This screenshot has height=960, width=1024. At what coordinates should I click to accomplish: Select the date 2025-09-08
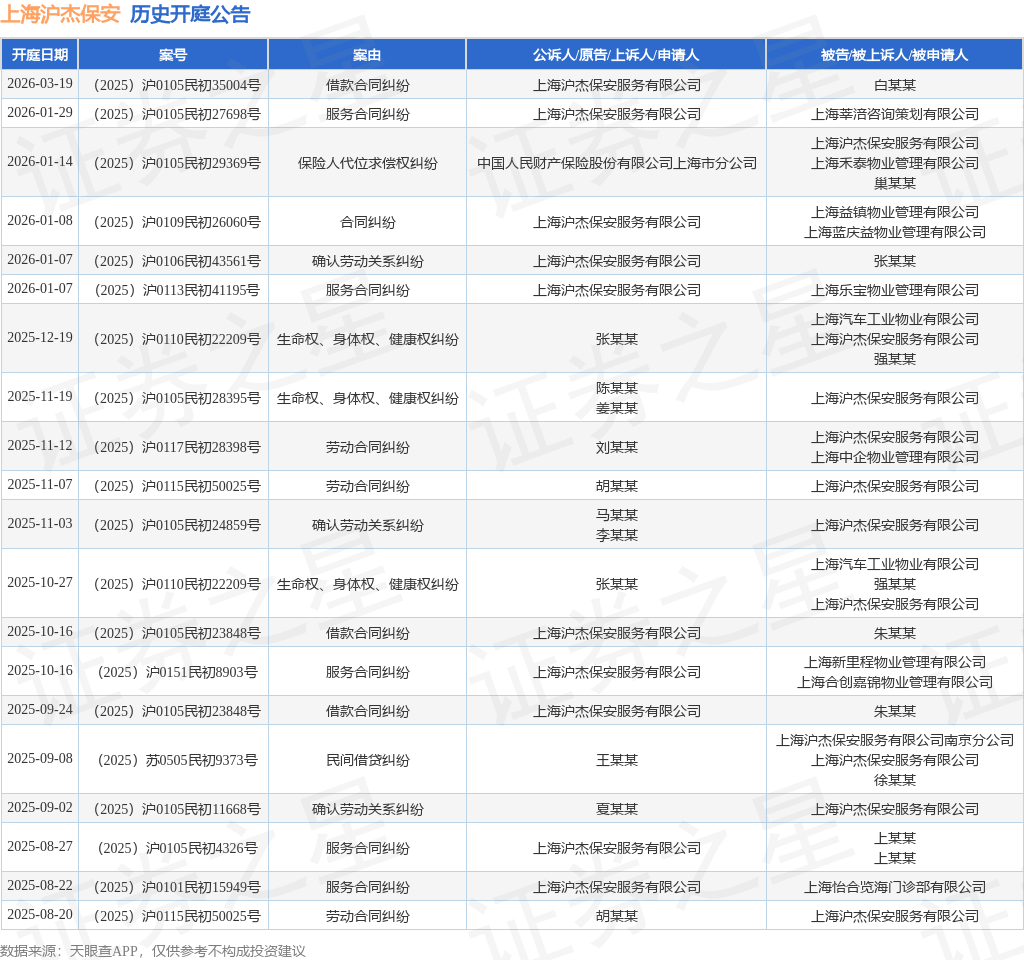click(x=40, y=759)
